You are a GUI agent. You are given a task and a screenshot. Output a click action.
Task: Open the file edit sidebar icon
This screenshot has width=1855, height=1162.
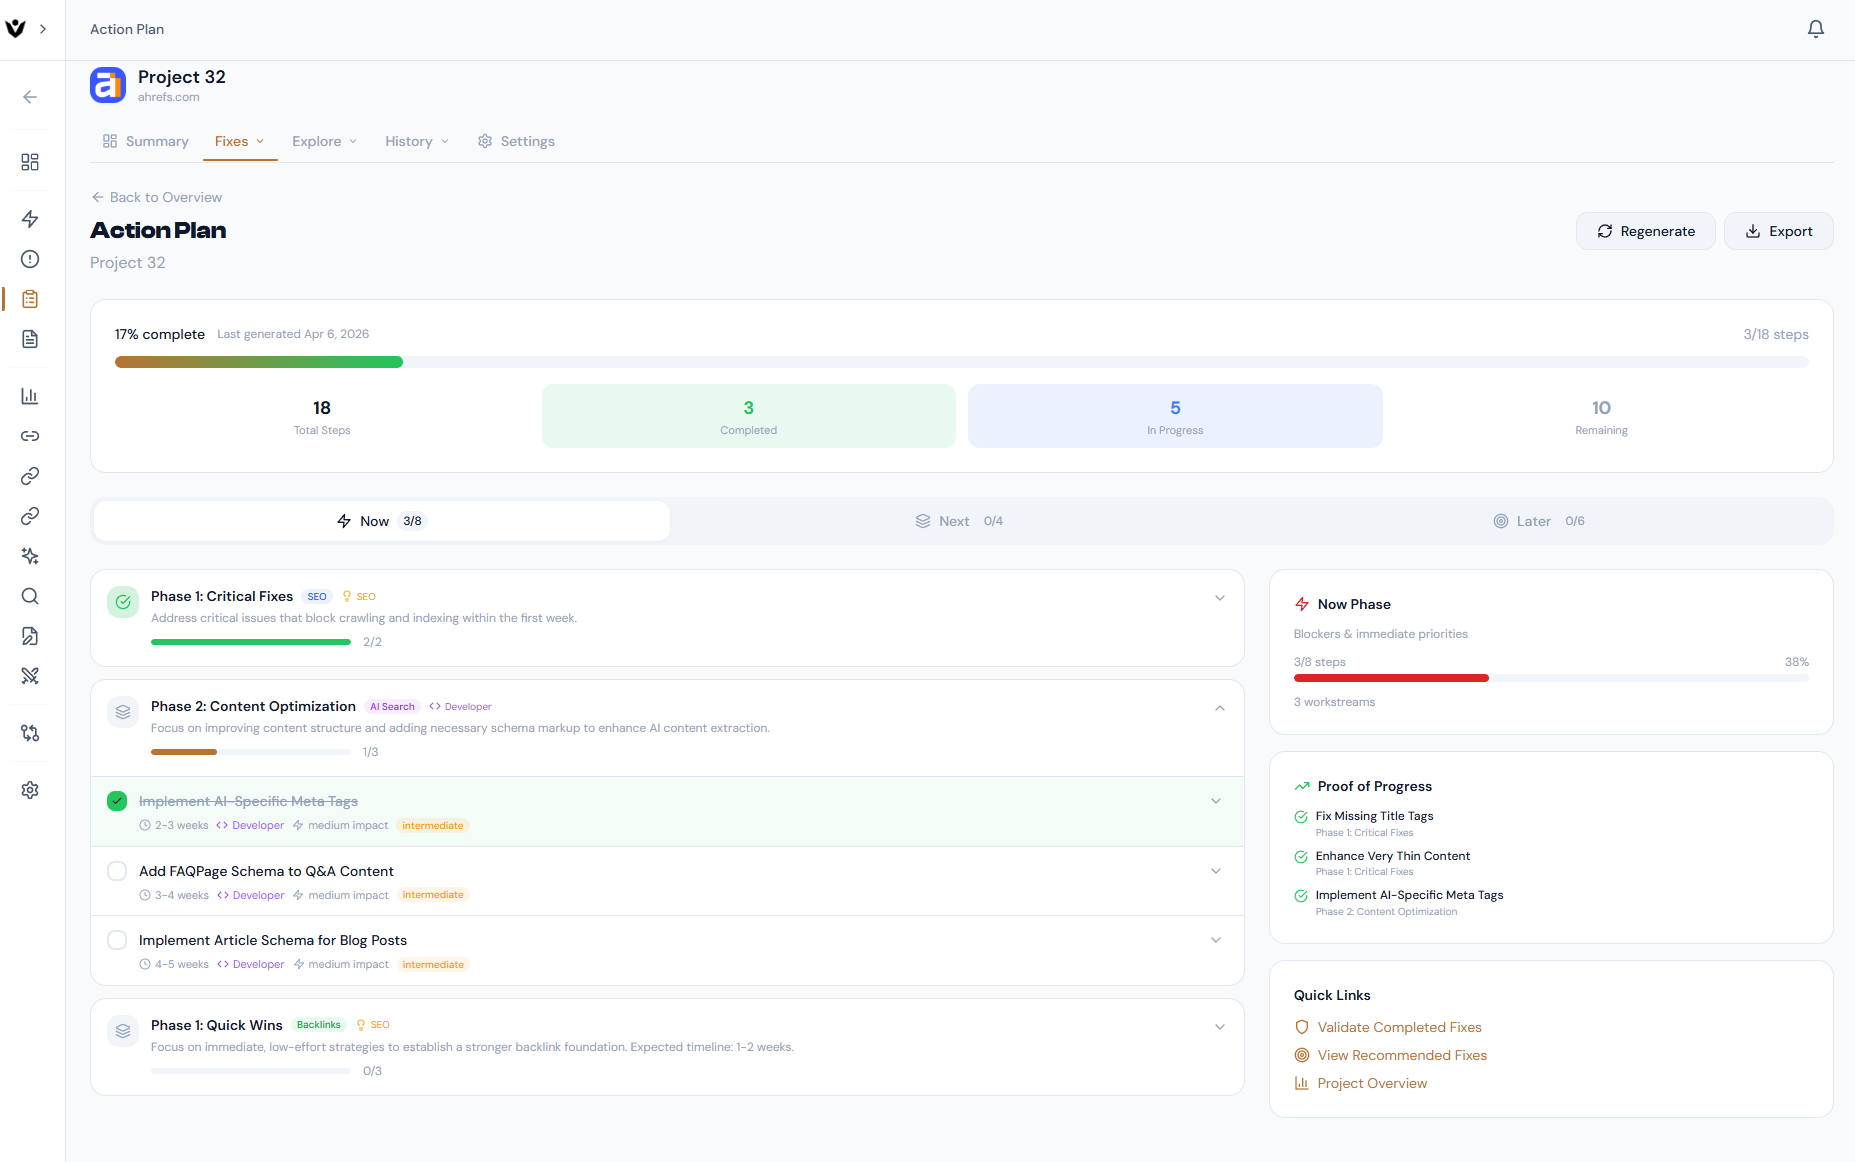(30, 636)
